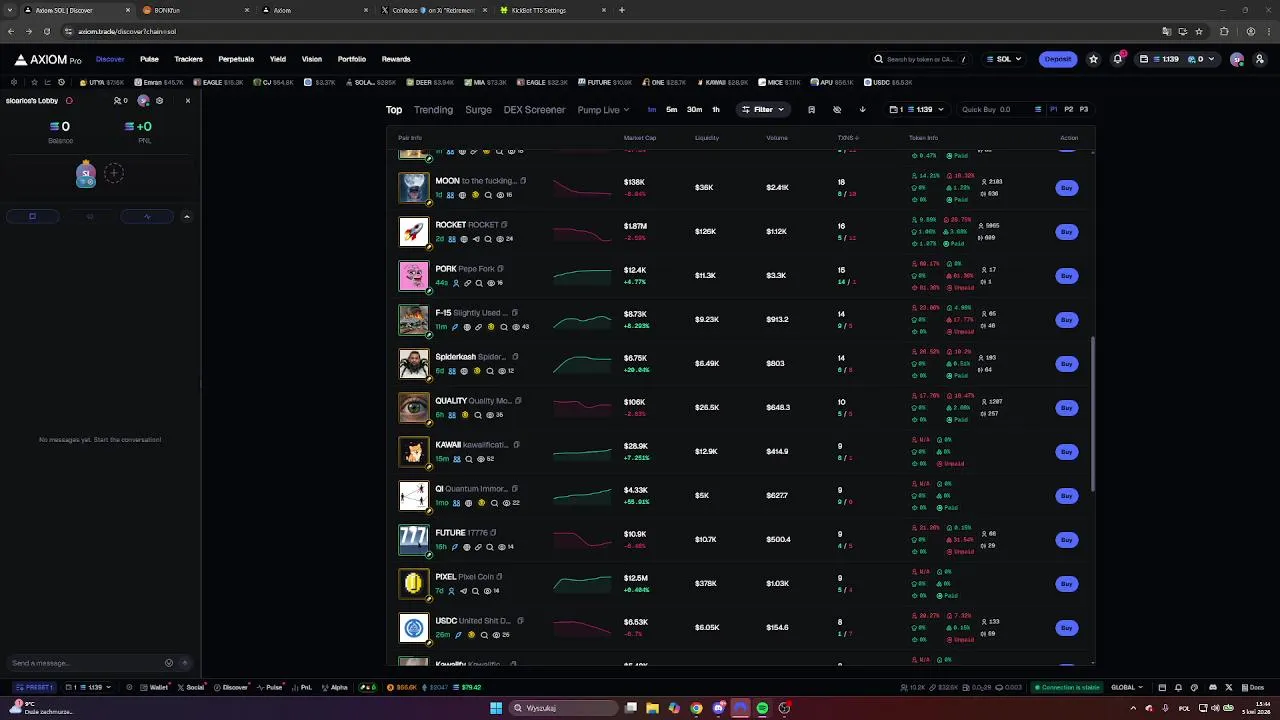Screen dimensions: 1280x720
Task: Select preset P1
Action: 1052,109
